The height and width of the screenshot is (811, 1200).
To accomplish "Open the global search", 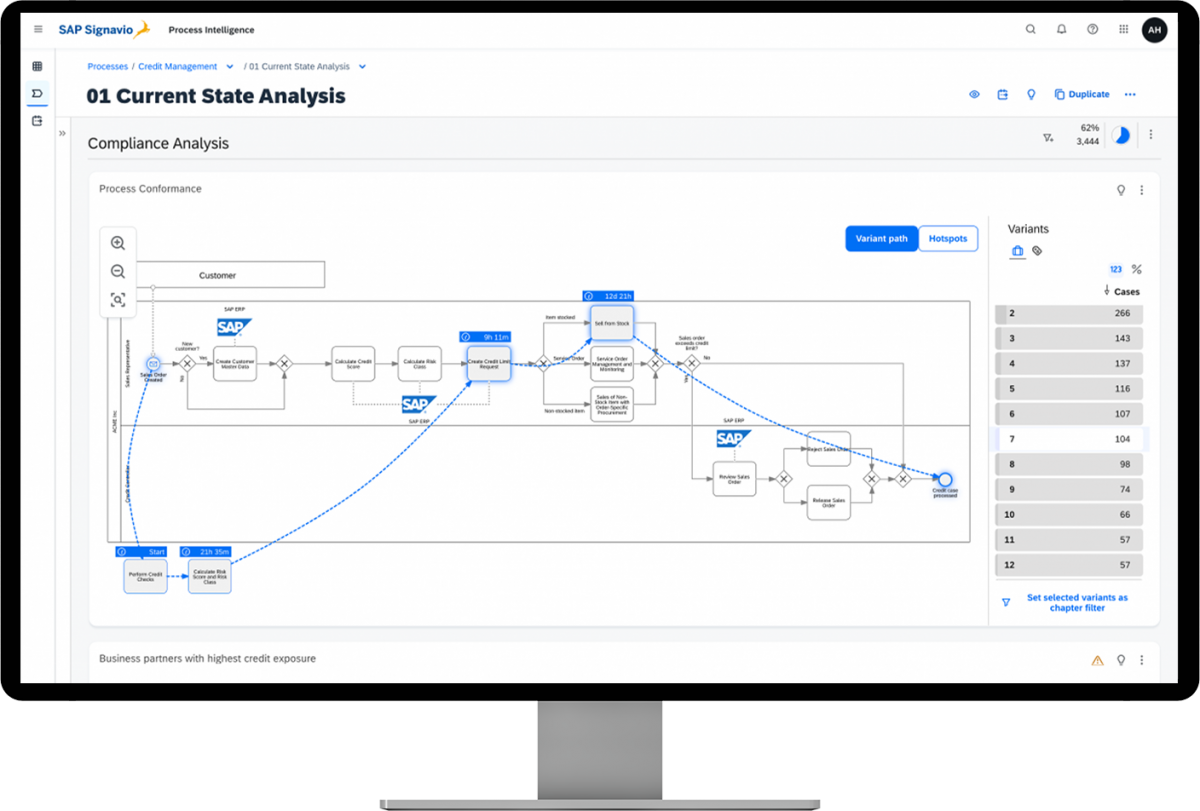I will click(1031, 29).
